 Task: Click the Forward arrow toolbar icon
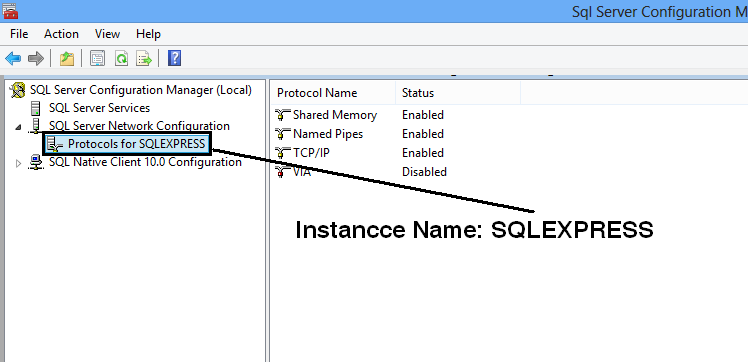click(x=36, y=59)
